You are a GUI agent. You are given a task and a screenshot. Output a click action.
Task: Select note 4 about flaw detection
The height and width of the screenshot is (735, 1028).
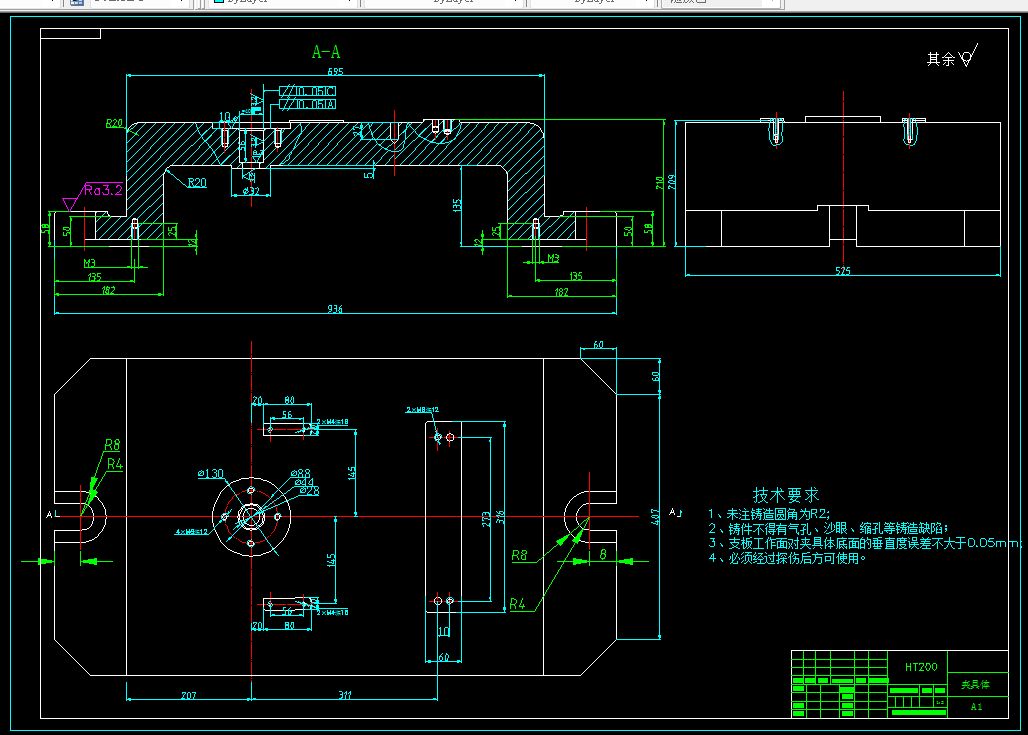point(787,558)
